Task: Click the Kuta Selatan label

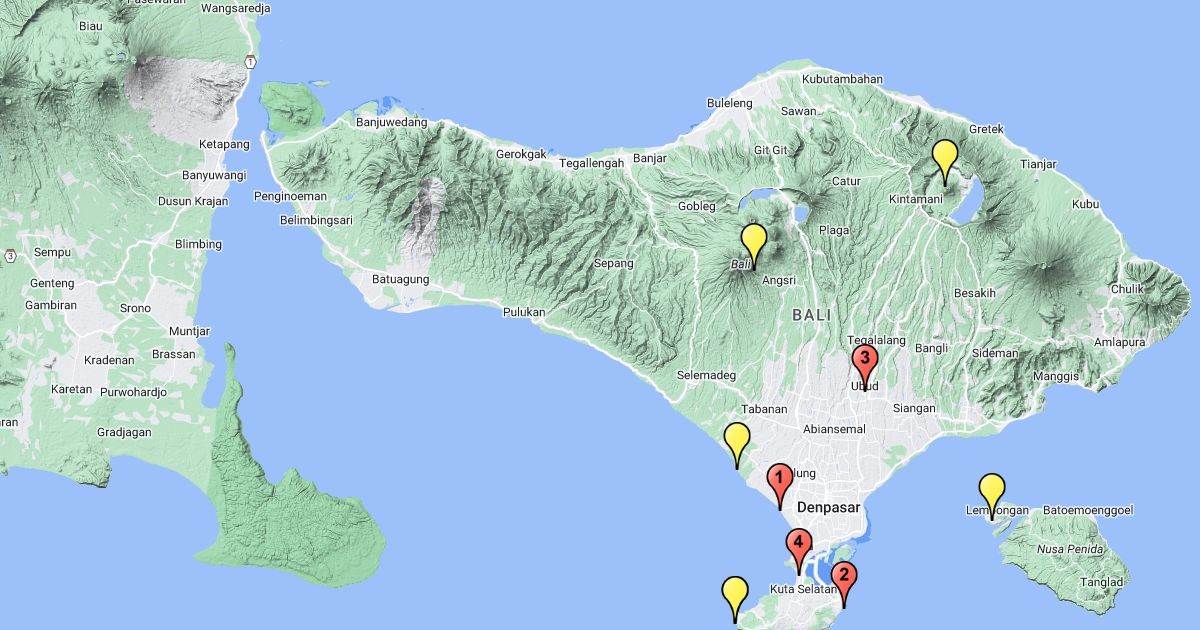Action: (x=802, y=590)
